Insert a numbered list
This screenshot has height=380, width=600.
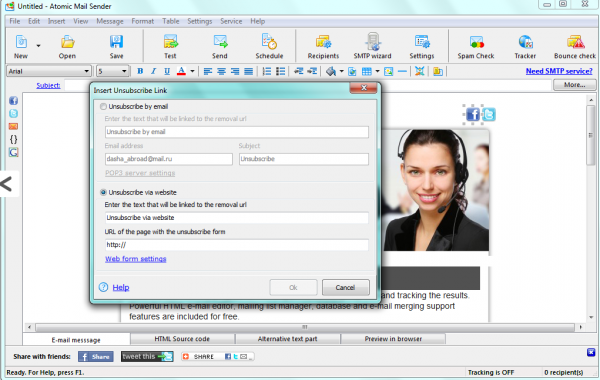(x=267, y=71)
